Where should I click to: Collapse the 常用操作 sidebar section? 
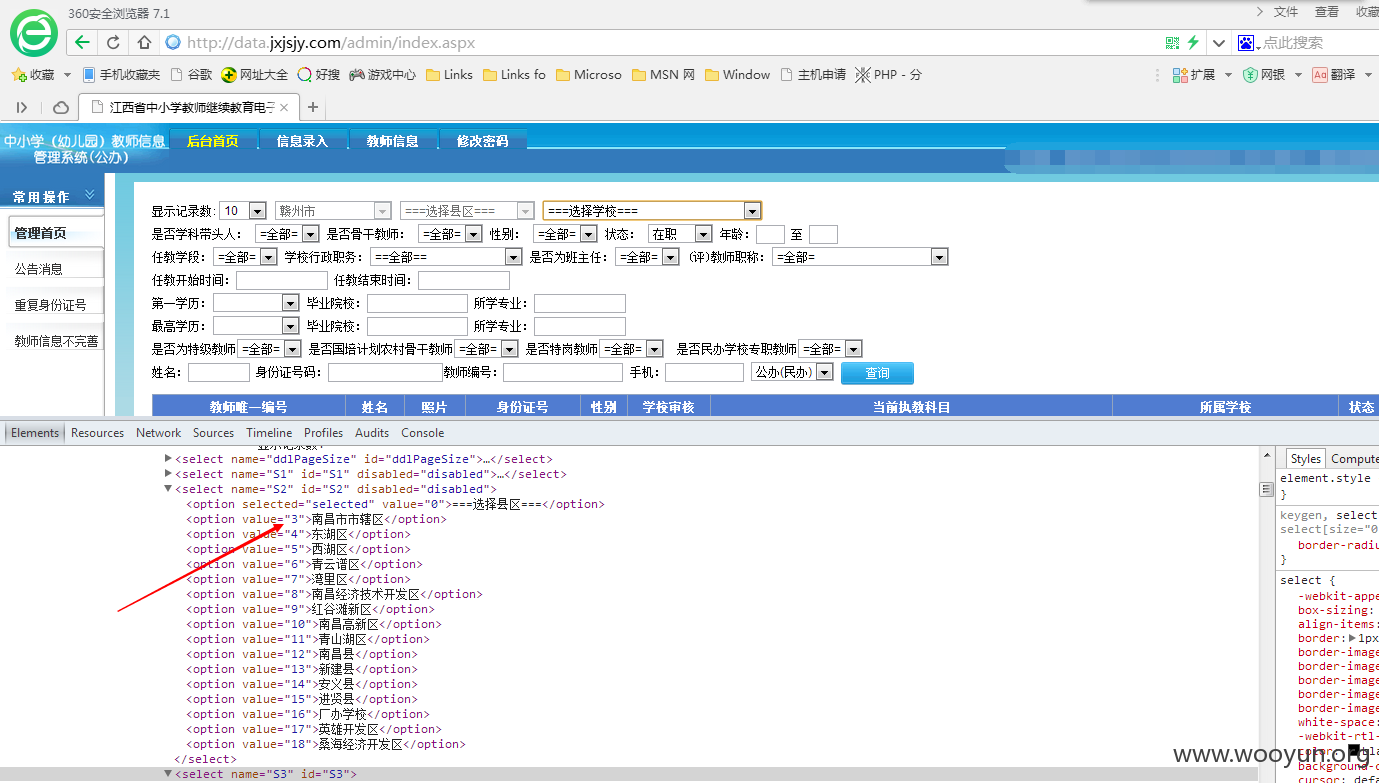point(89,194)
